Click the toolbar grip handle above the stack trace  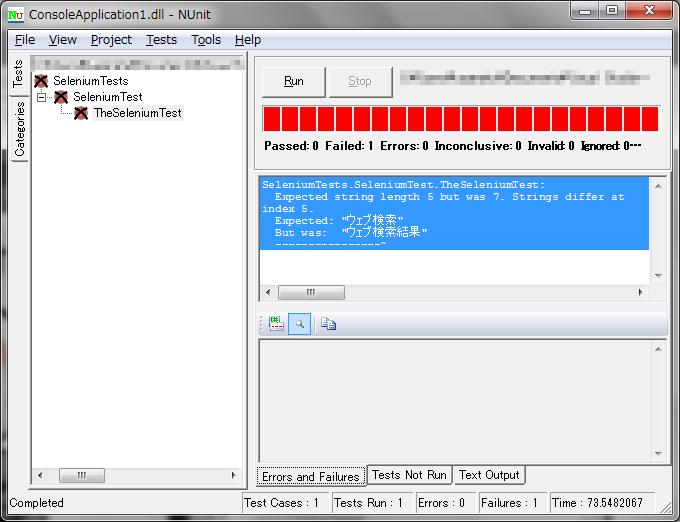click(x=261, y=324)
